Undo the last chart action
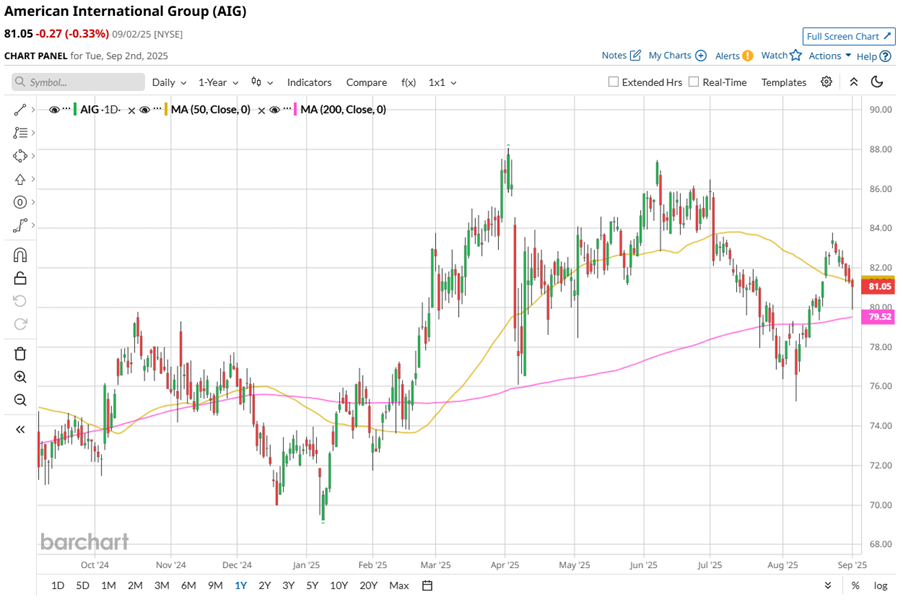 (x=20, y=301)
